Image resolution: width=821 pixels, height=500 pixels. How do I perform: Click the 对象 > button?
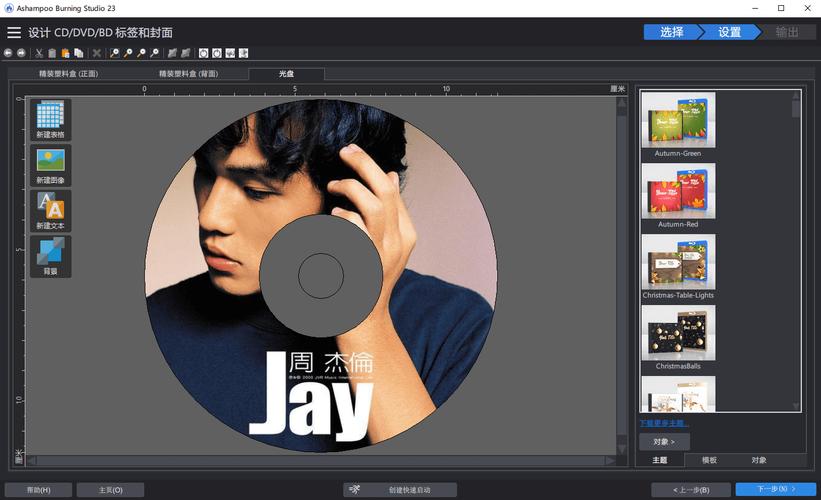point(664,442)
